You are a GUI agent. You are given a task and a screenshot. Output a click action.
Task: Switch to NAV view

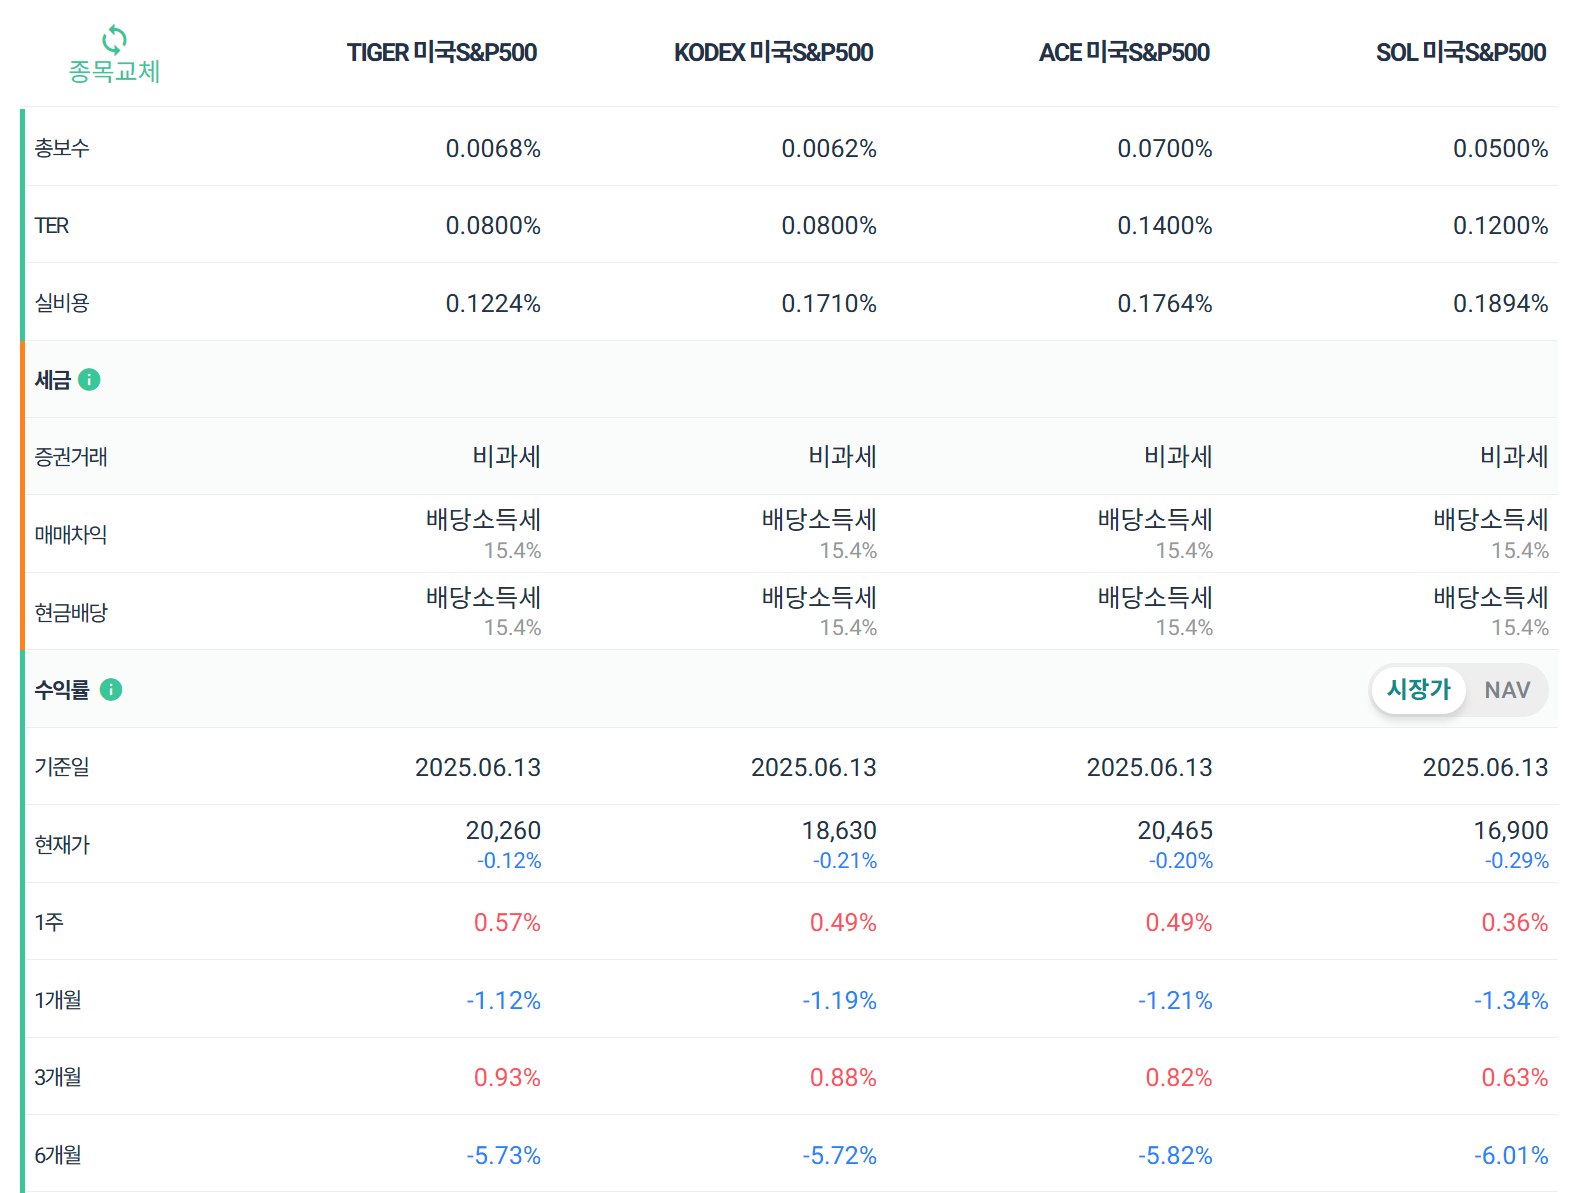coord(1507,690)
